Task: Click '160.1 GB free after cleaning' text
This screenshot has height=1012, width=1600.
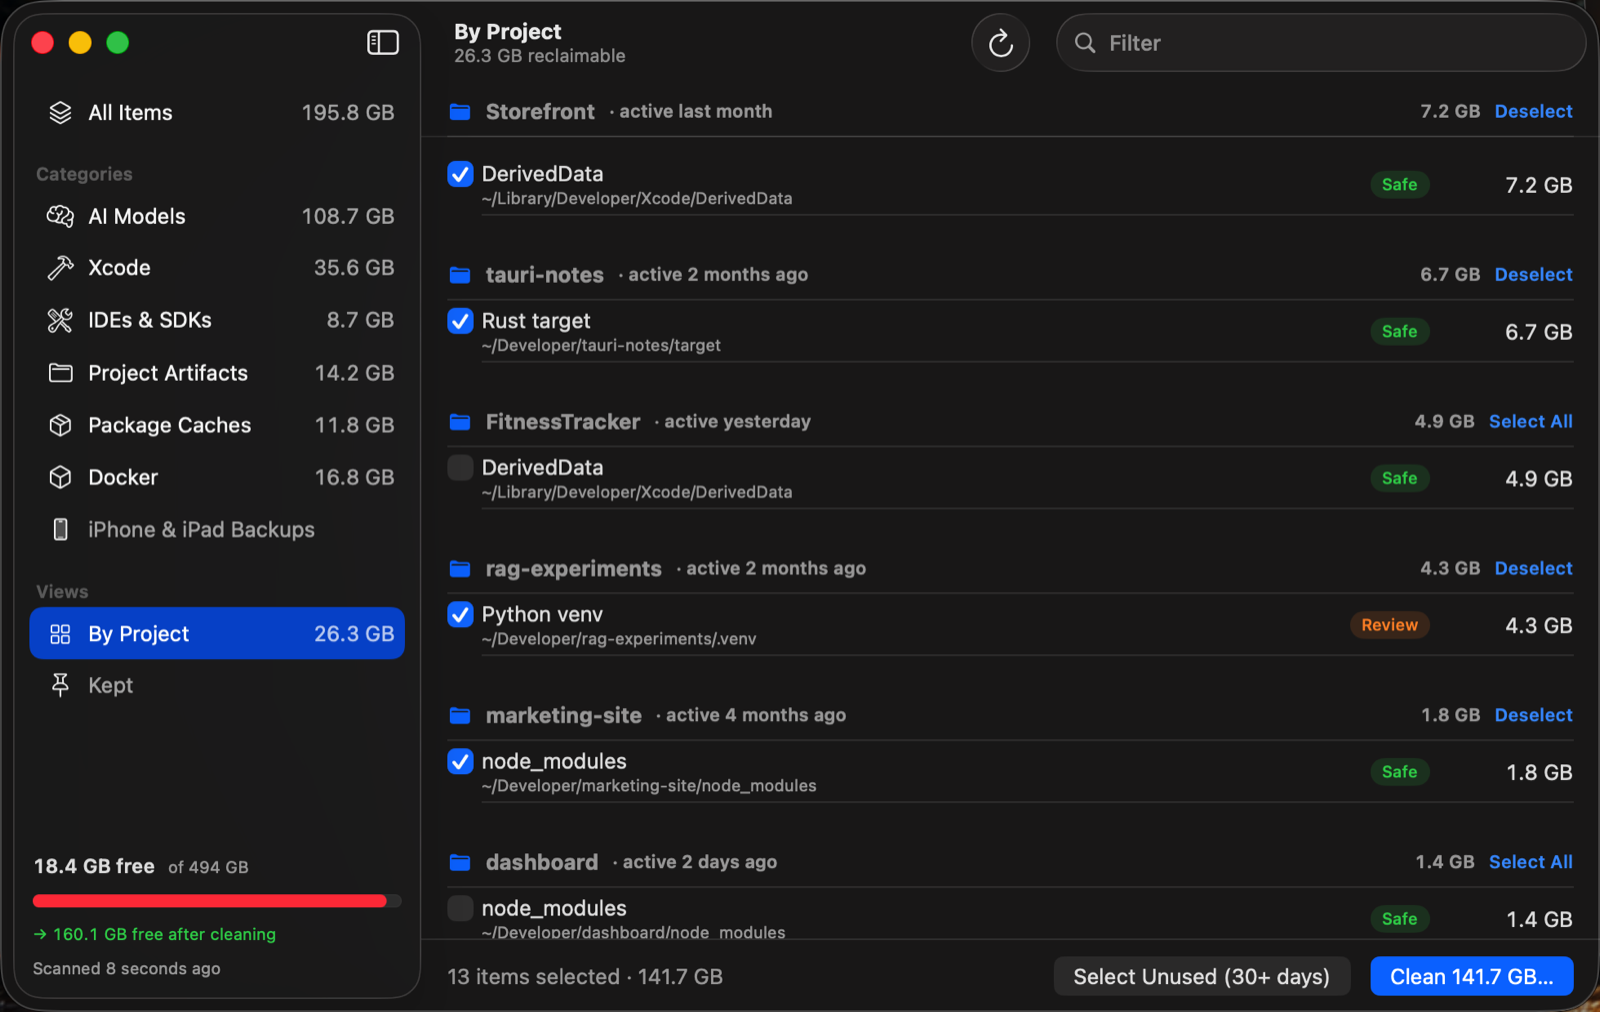Action: (164, 934)
